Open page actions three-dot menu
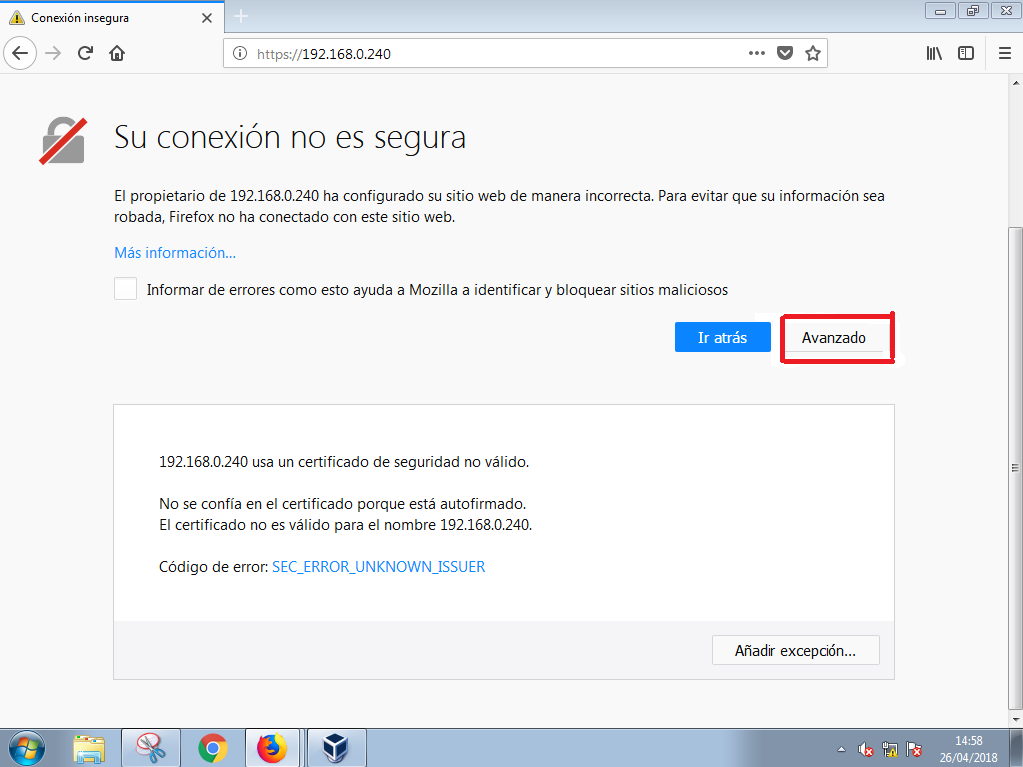The height and width of the screenshot is (767, 1023). [x=757, y=53]
